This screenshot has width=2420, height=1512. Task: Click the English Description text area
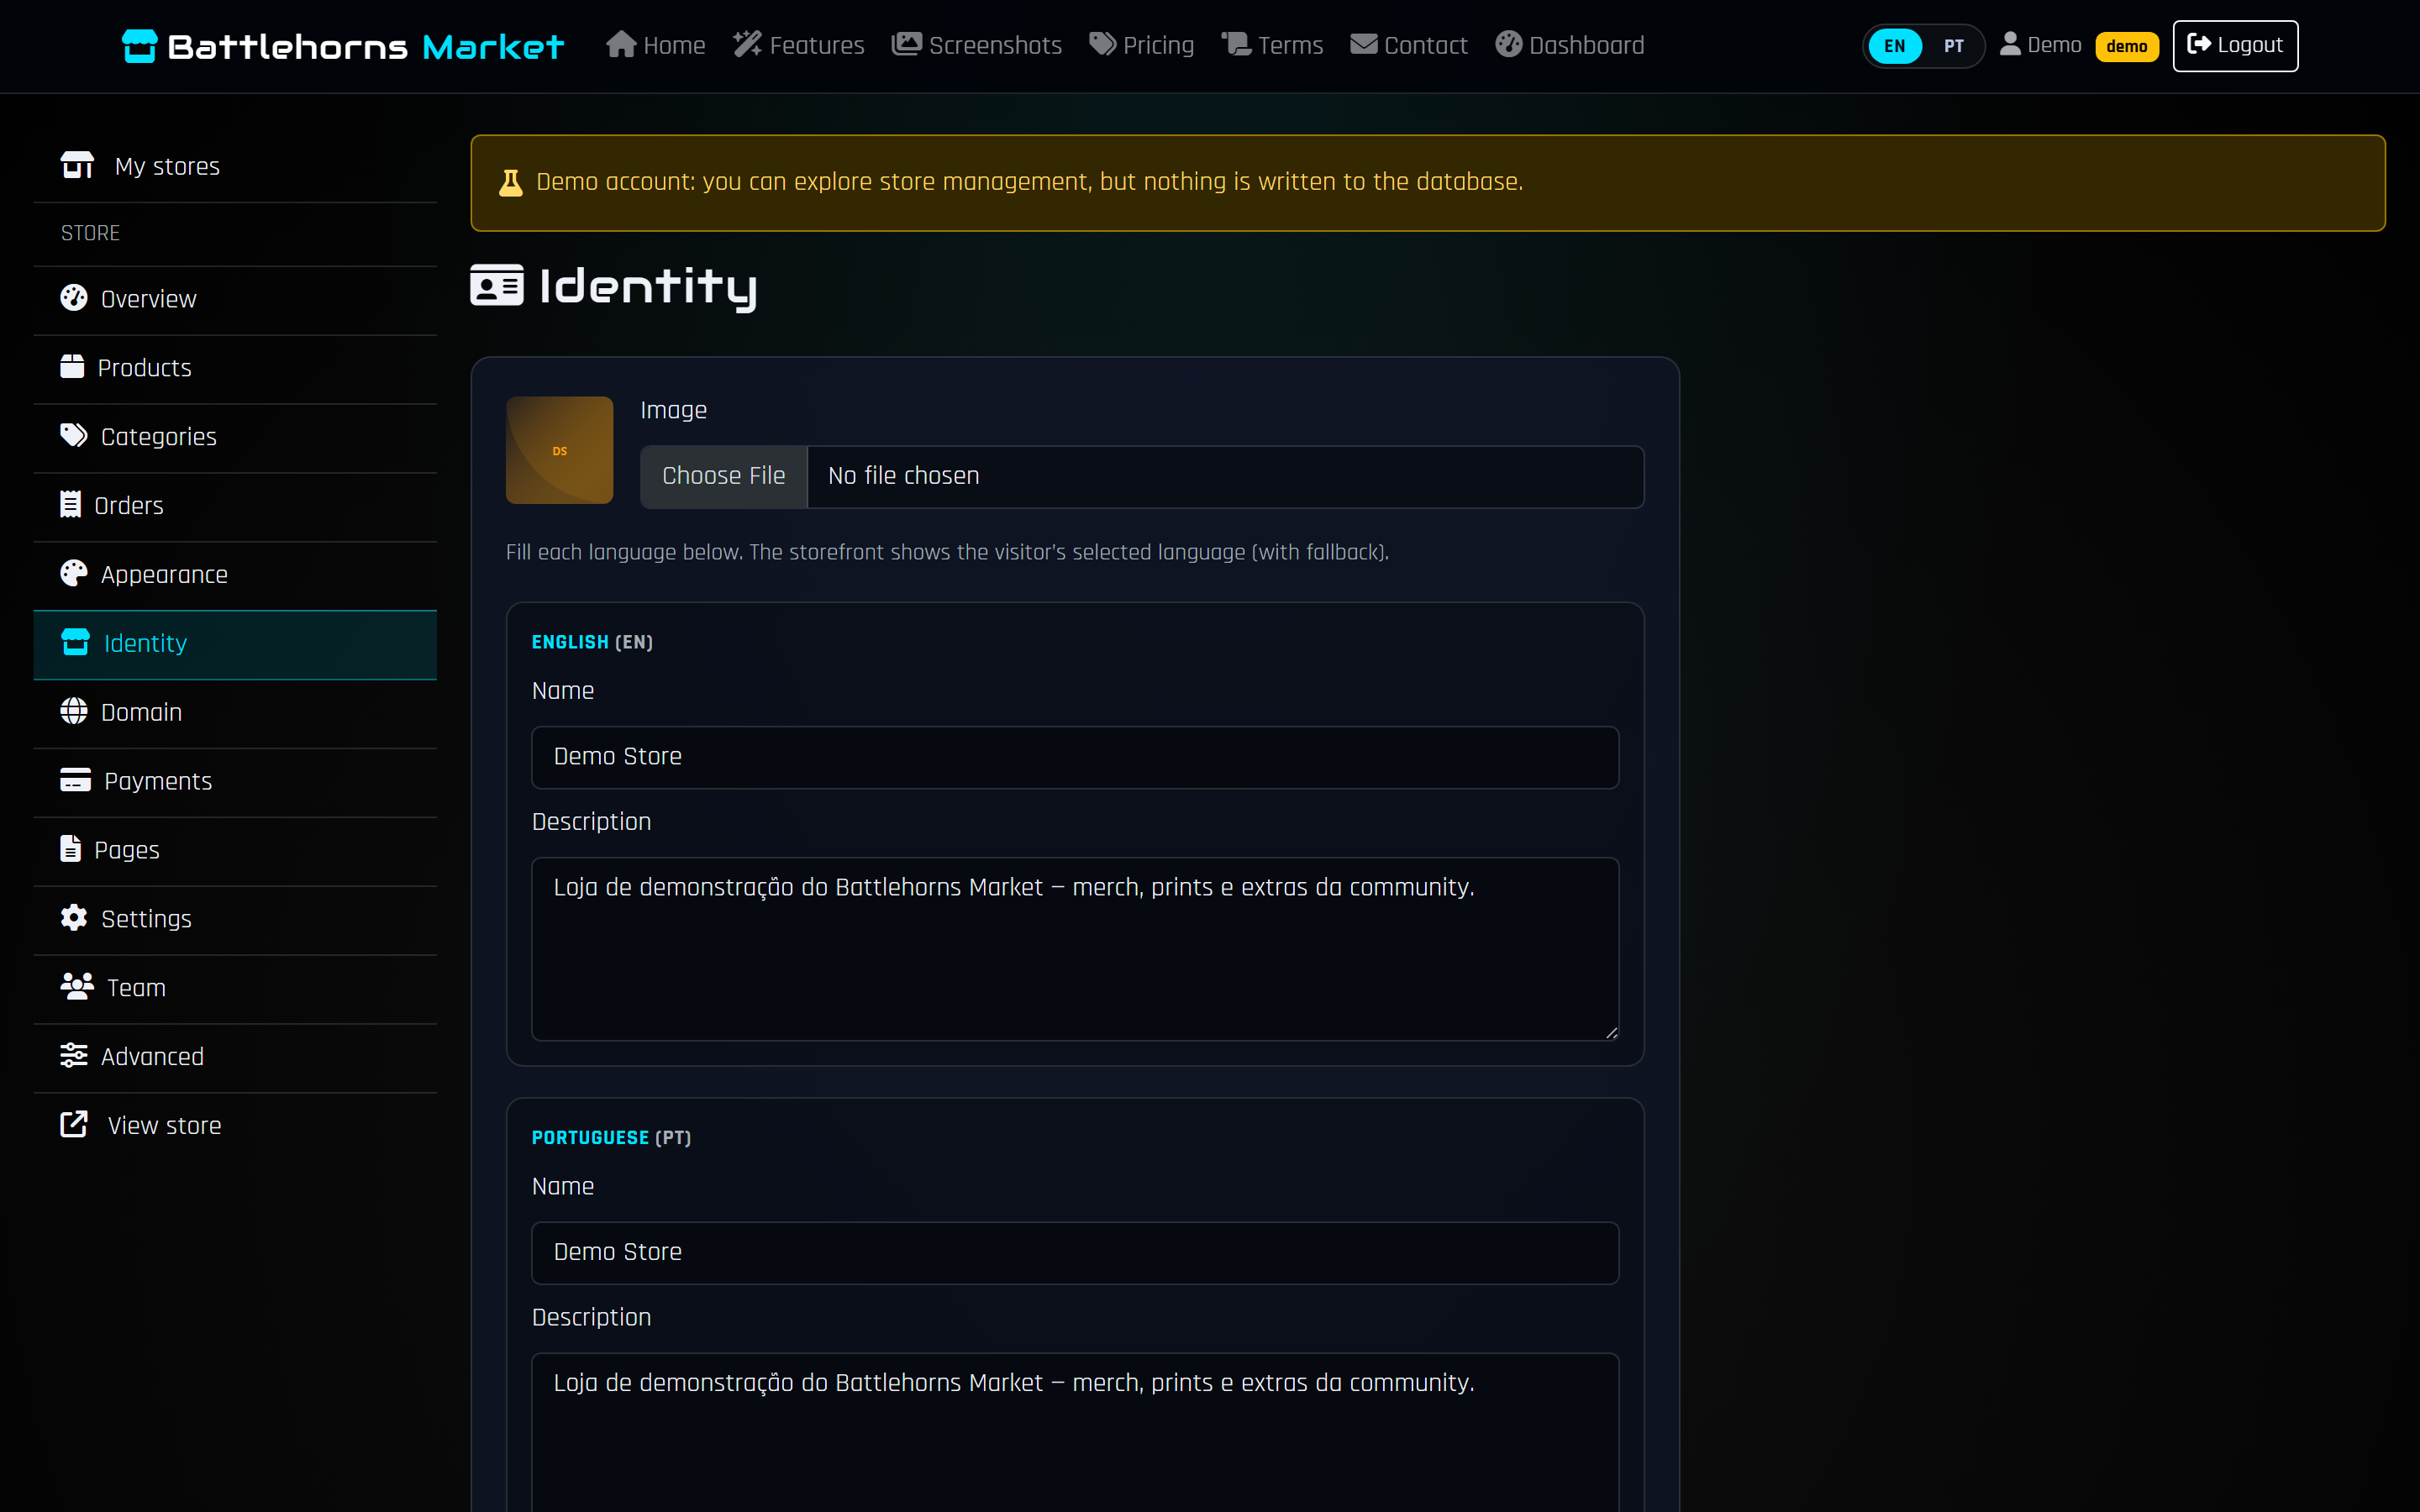click(x=1075, y=949)
